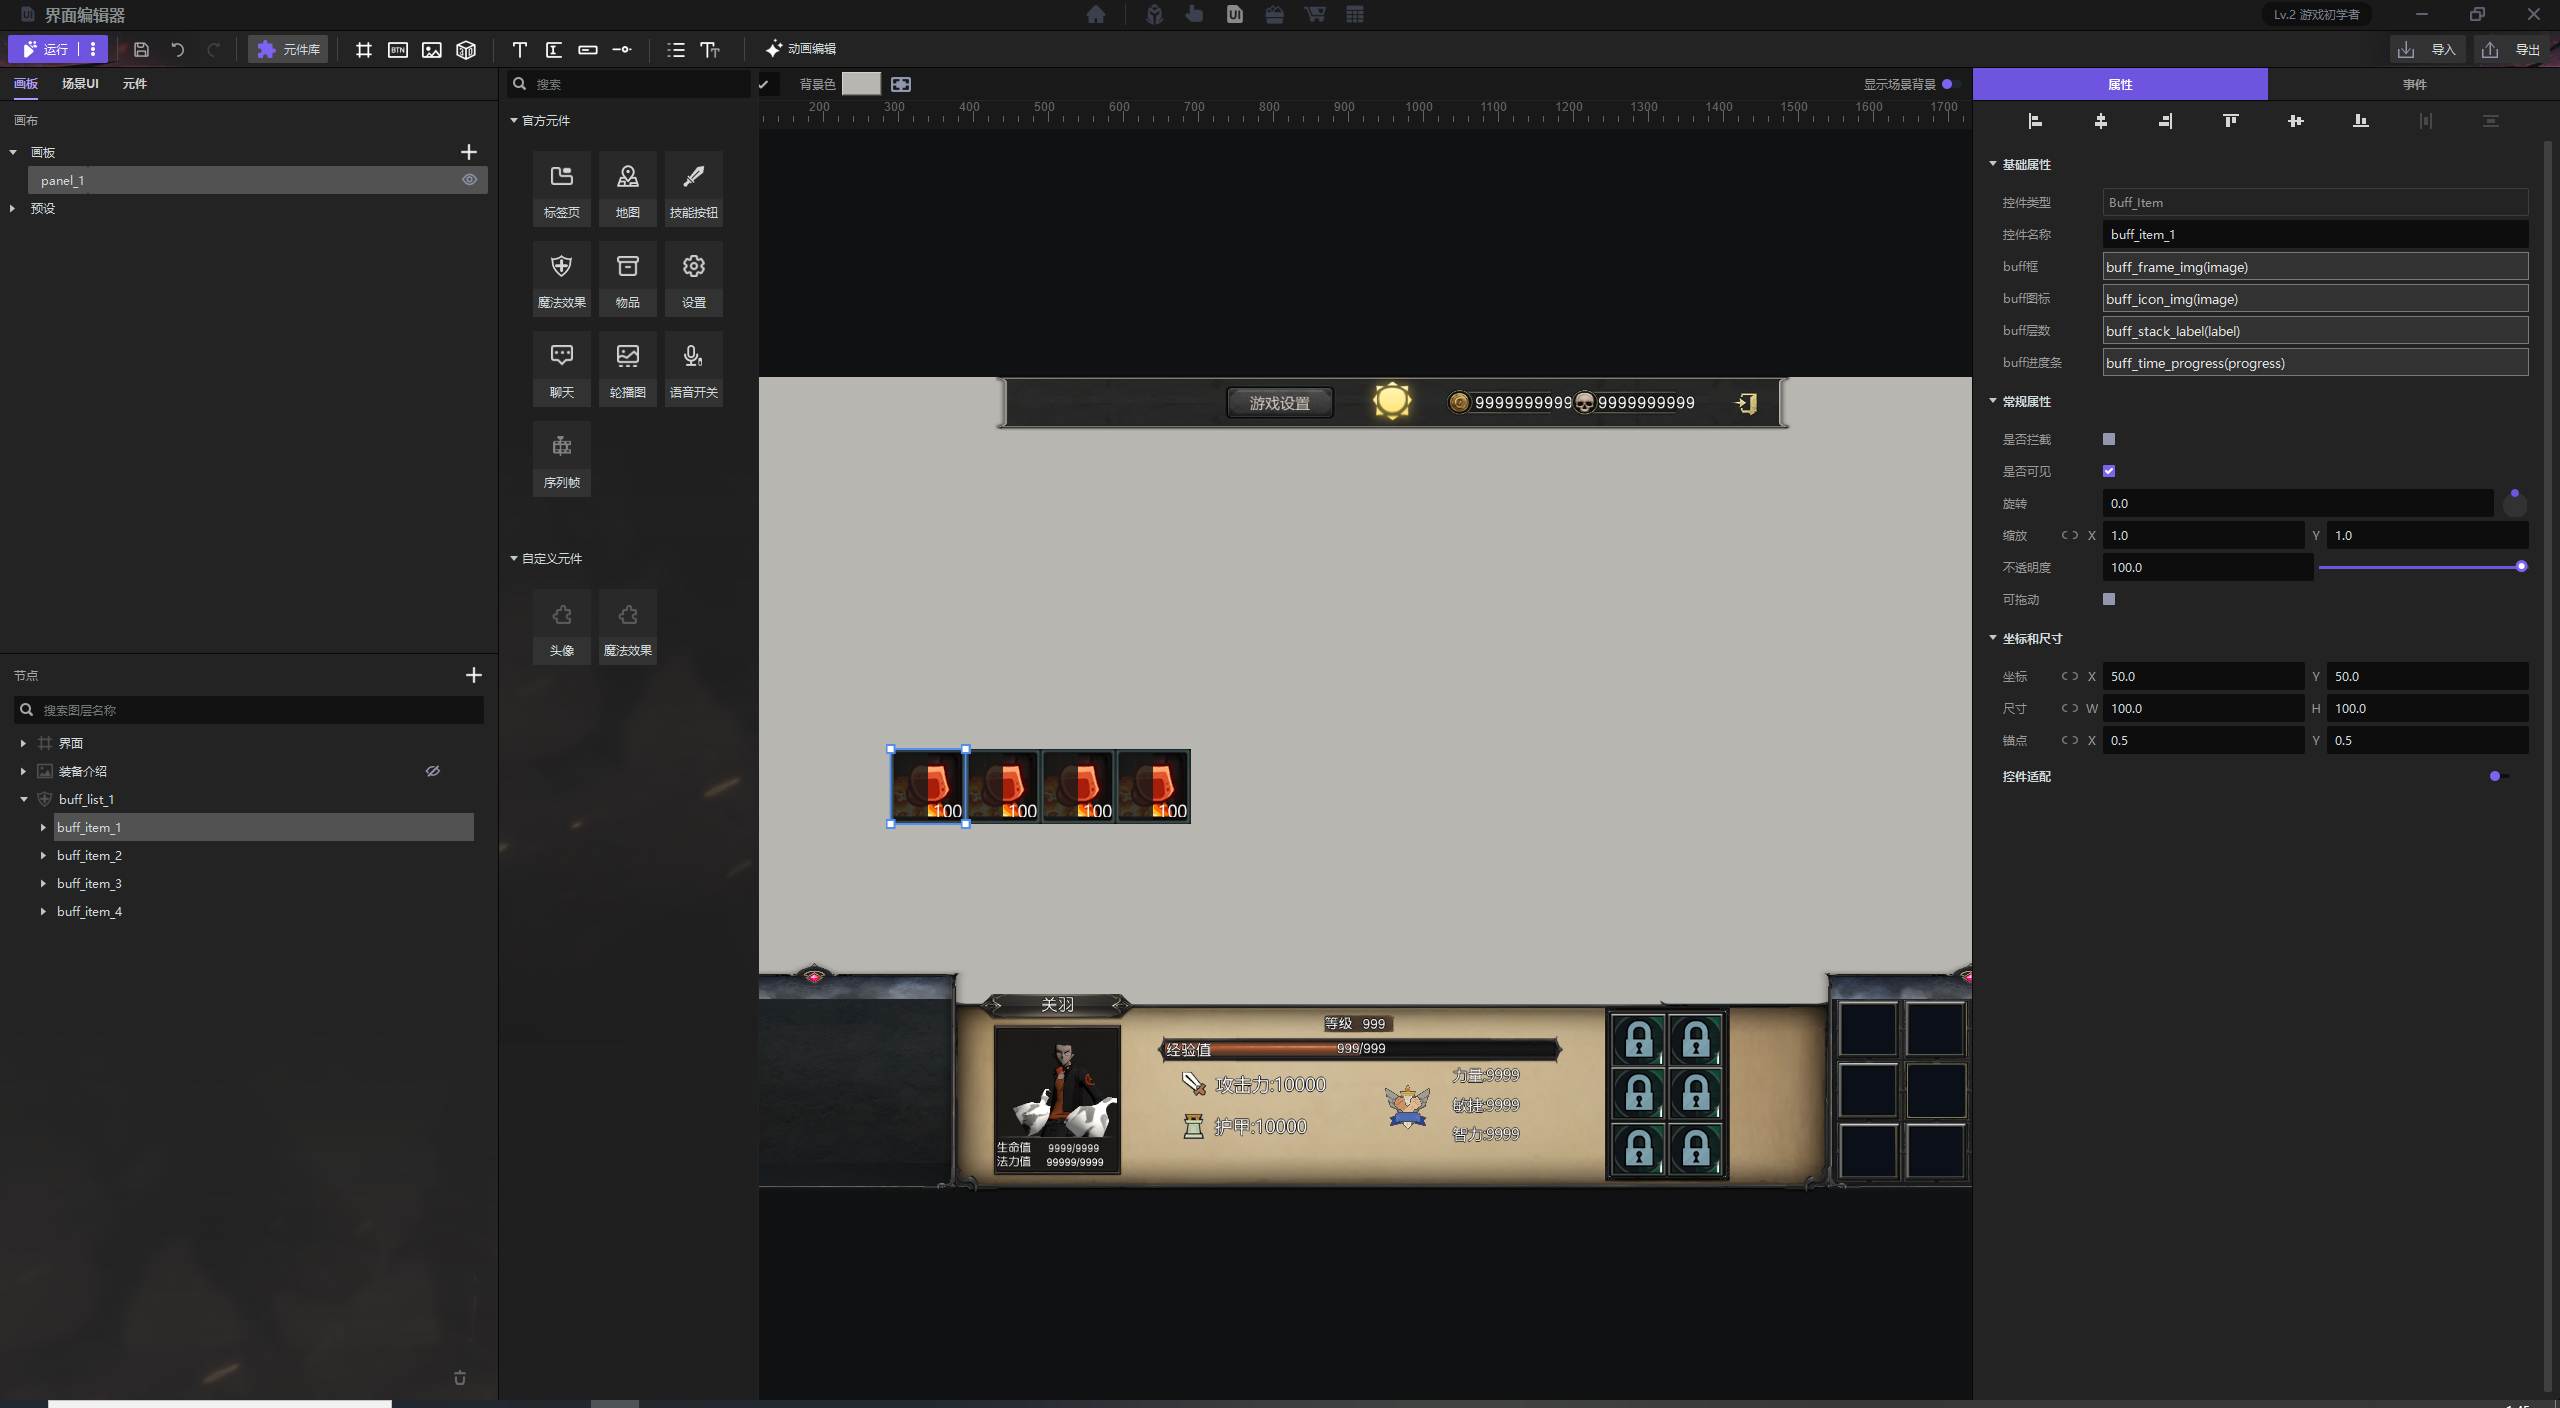The image size is (2560, 1408).
Task: Click the 运行 run button
Action: click(46, 49)
